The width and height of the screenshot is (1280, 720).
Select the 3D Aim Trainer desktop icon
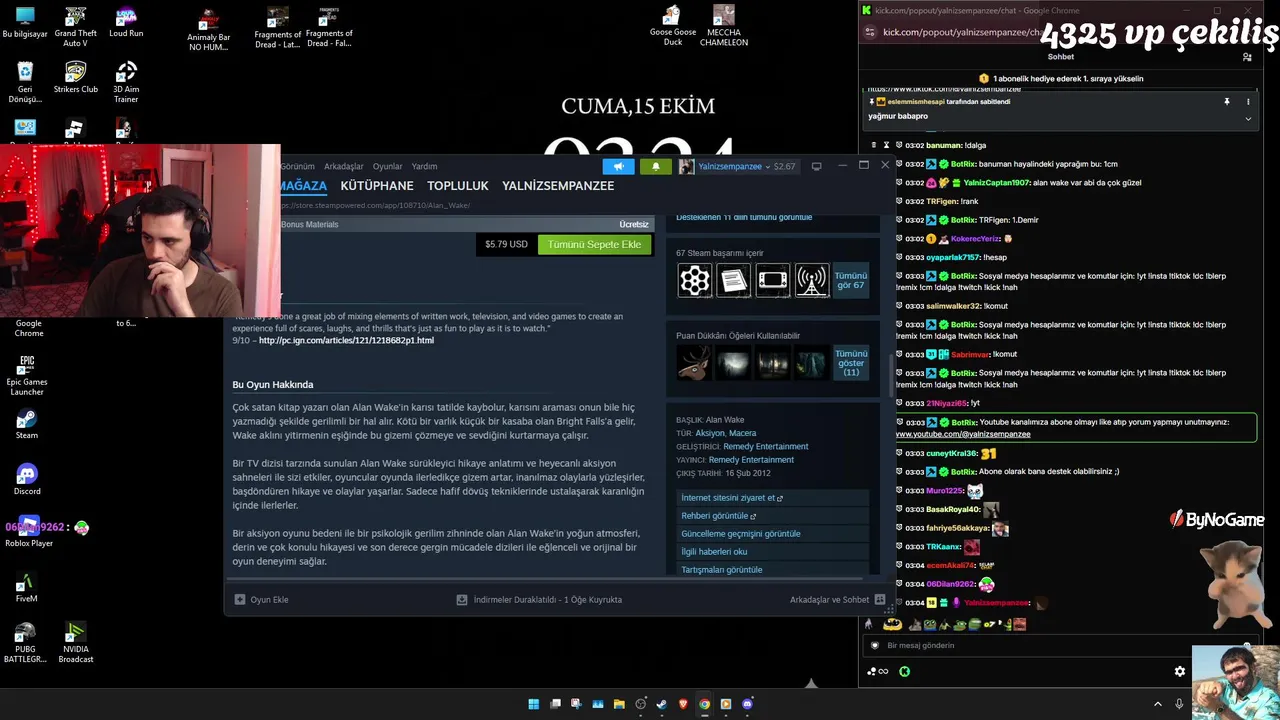point(126,83)
